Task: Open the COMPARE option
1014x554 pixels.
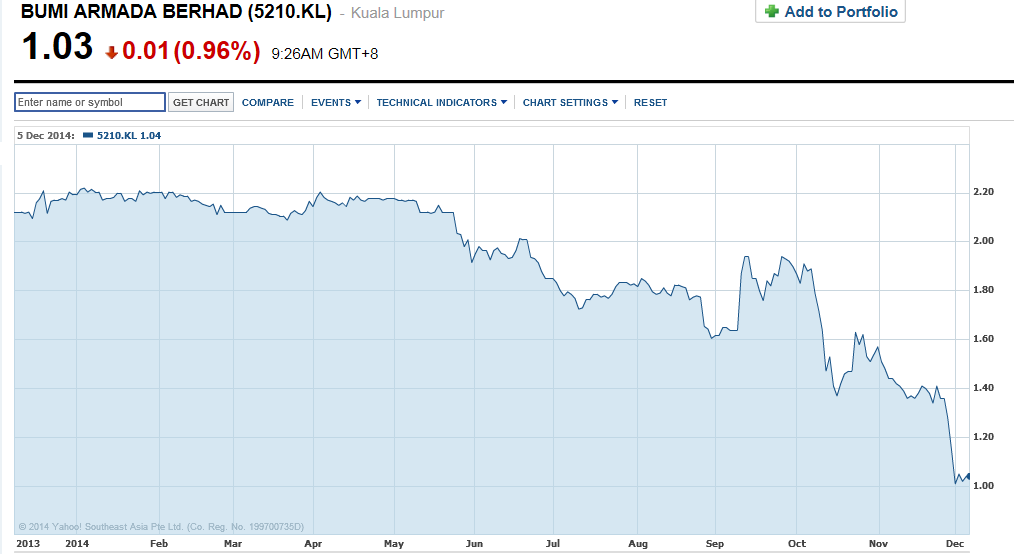Action: 268,103
